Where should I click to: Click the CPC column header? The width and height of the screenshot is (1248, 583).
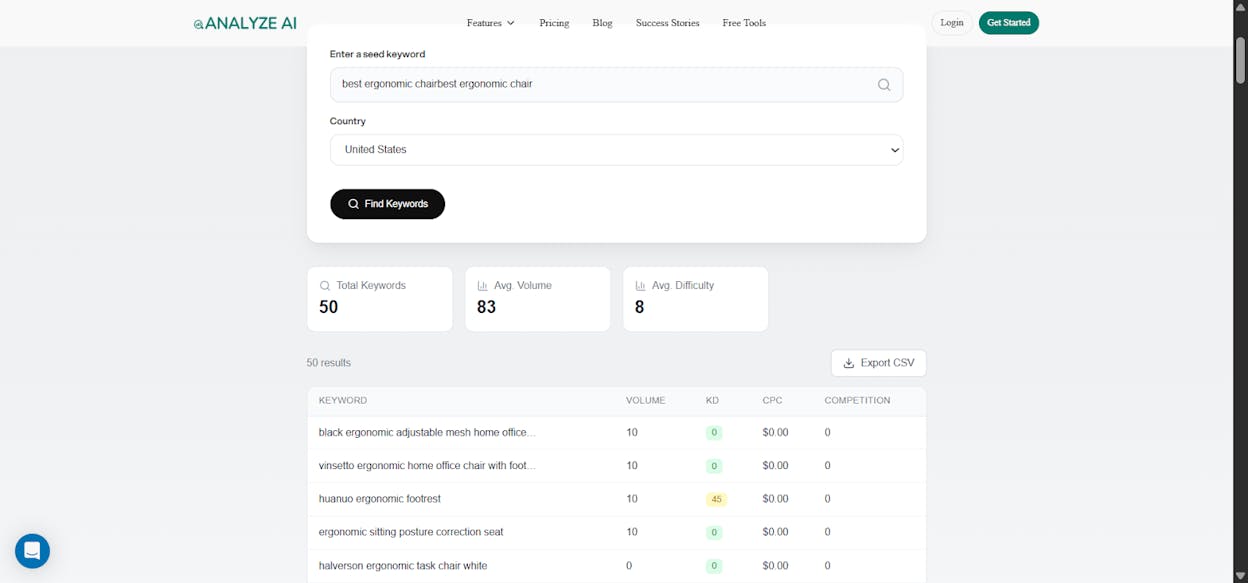point(772,400)
